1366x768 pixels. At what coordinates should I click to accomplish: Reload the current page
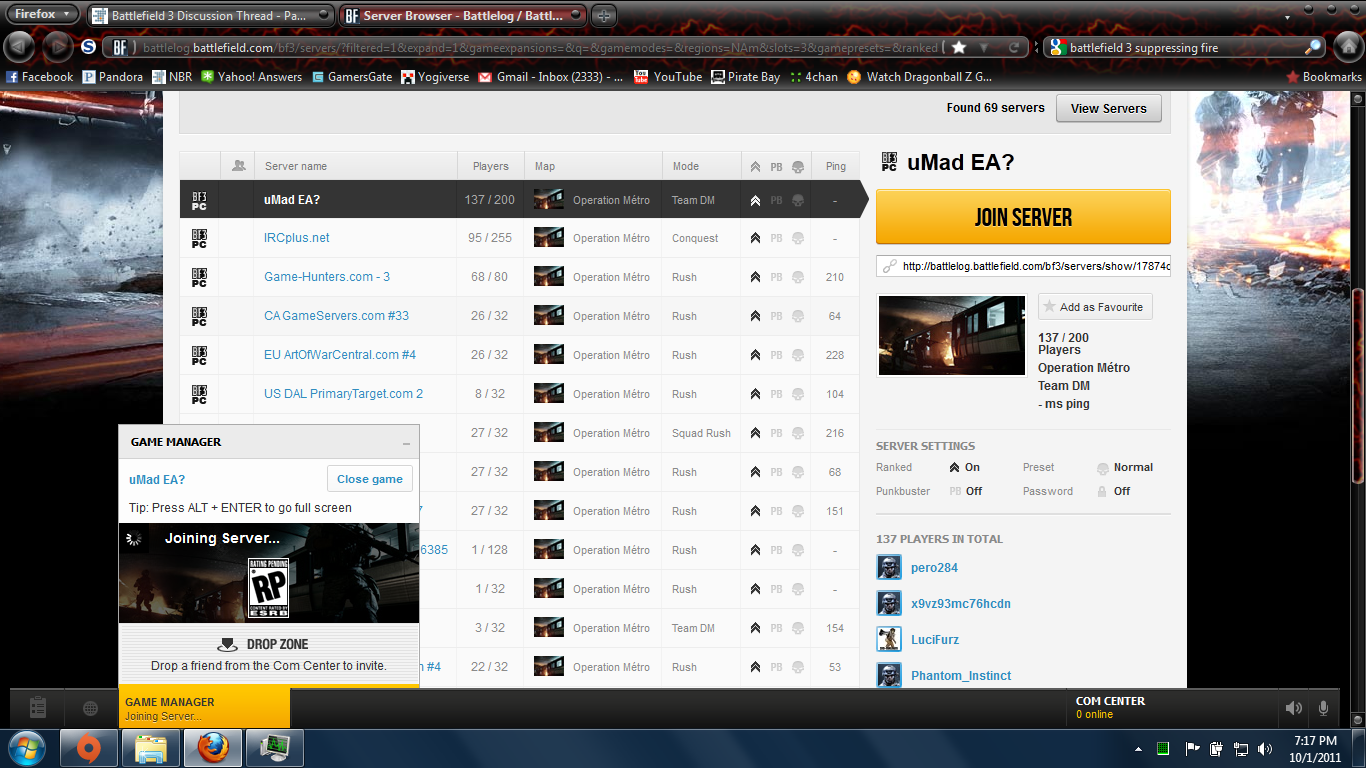tap(1014, 47)
